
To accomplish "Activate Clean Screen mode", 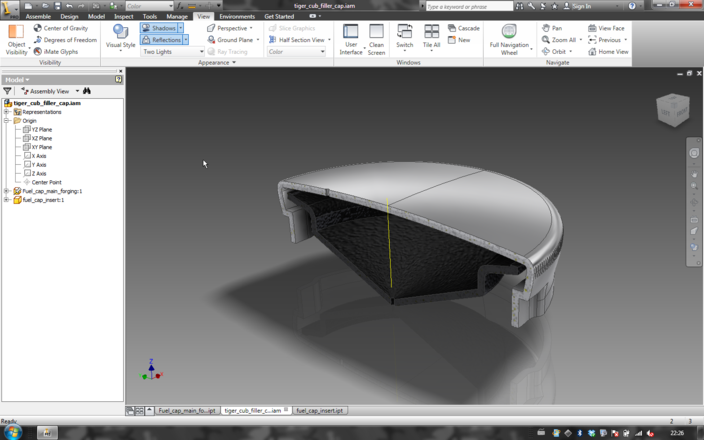I will 376,40.
